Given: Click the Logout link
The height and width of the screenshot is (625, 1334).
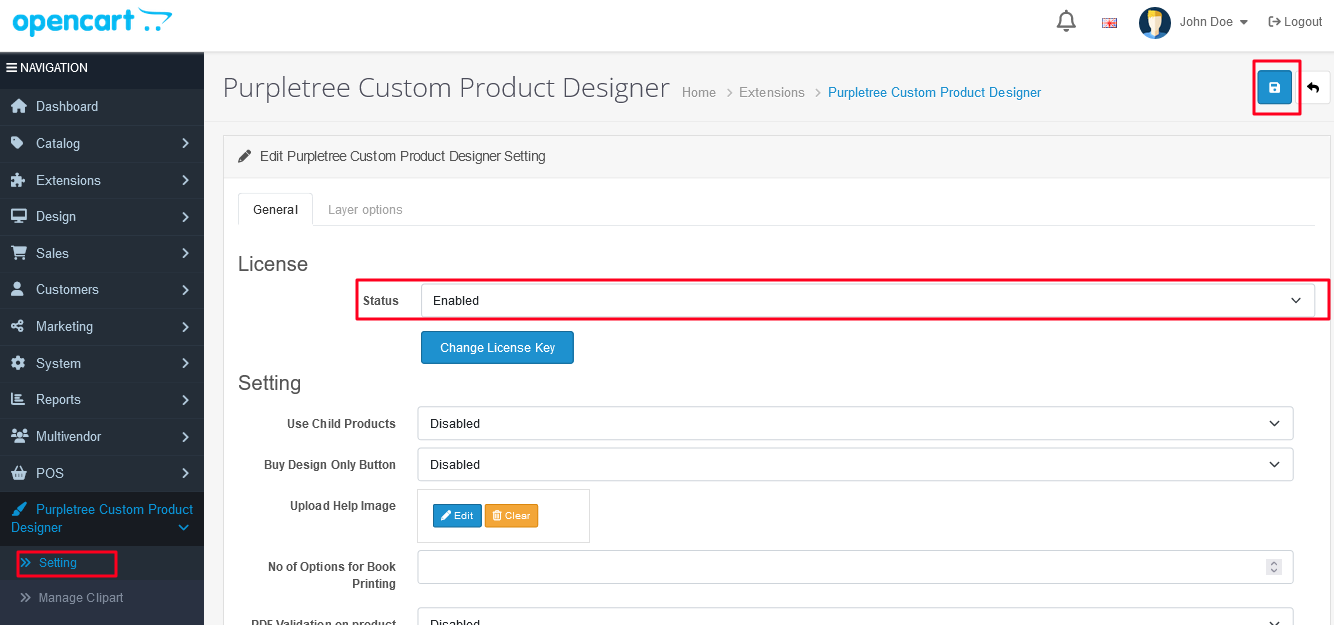Looking at the screenshot, I should coord(1295,22).
